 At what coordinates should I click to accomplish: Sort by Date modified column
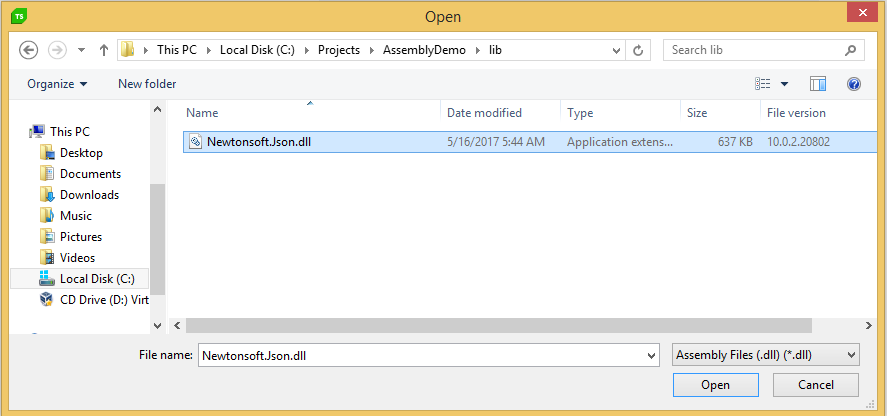click(484, 113)
